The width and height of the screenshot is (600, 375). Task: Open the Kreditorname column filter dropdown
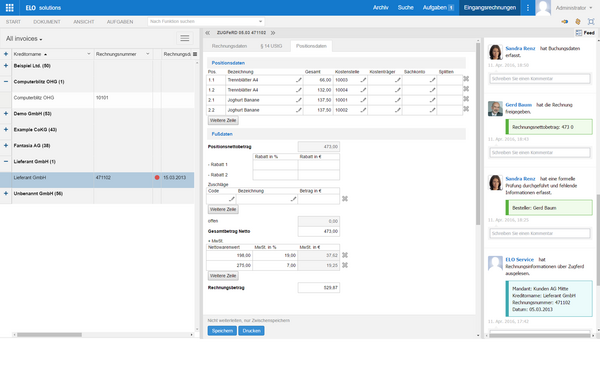click(89, 54)
